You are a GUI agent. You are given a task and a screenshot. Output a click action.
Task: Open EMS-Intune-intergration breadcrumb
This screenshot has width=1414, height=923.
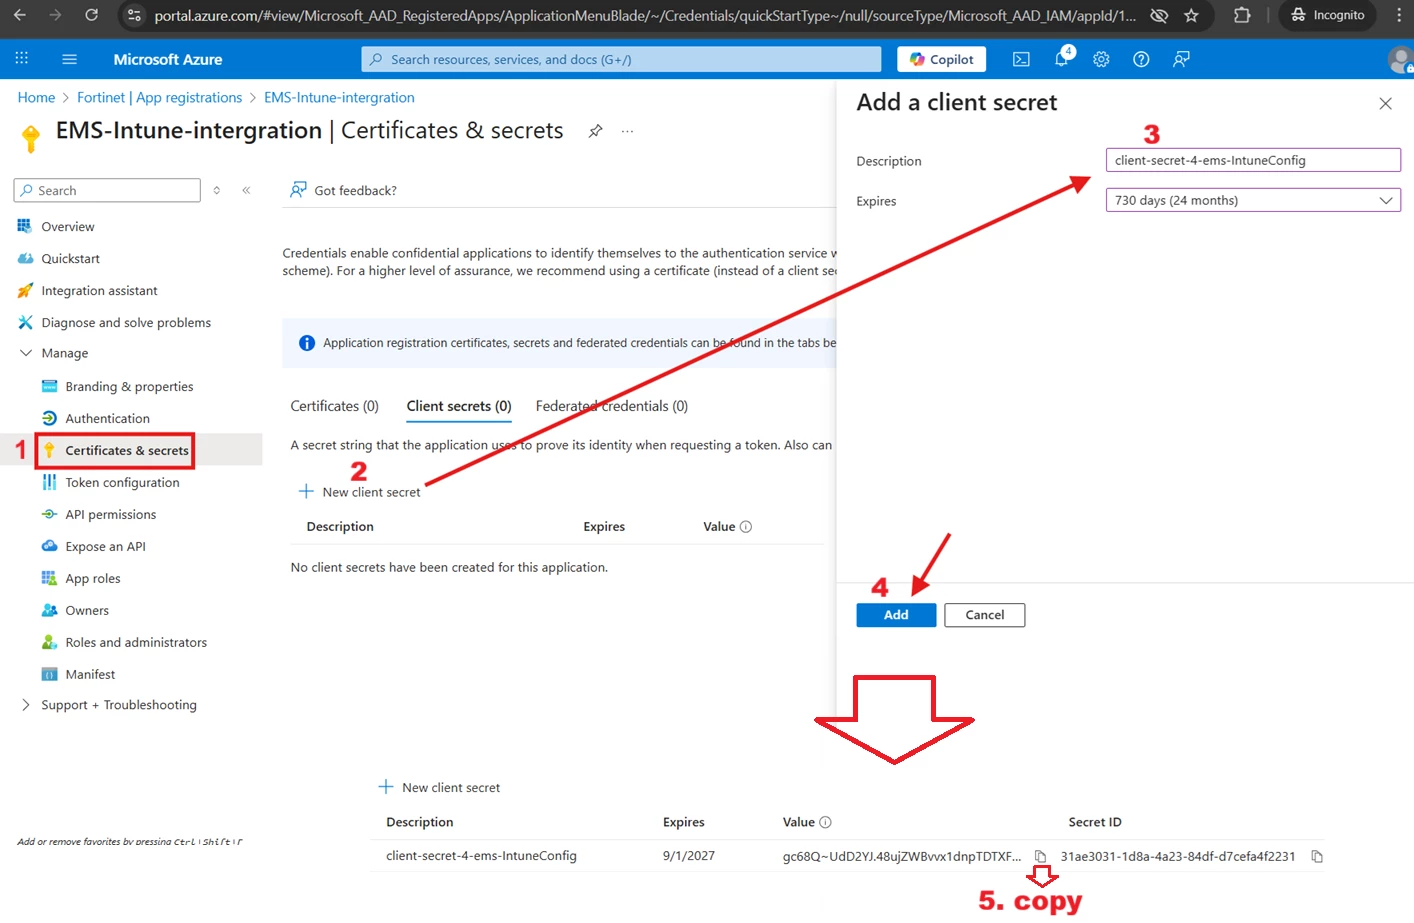pos(339,97)
